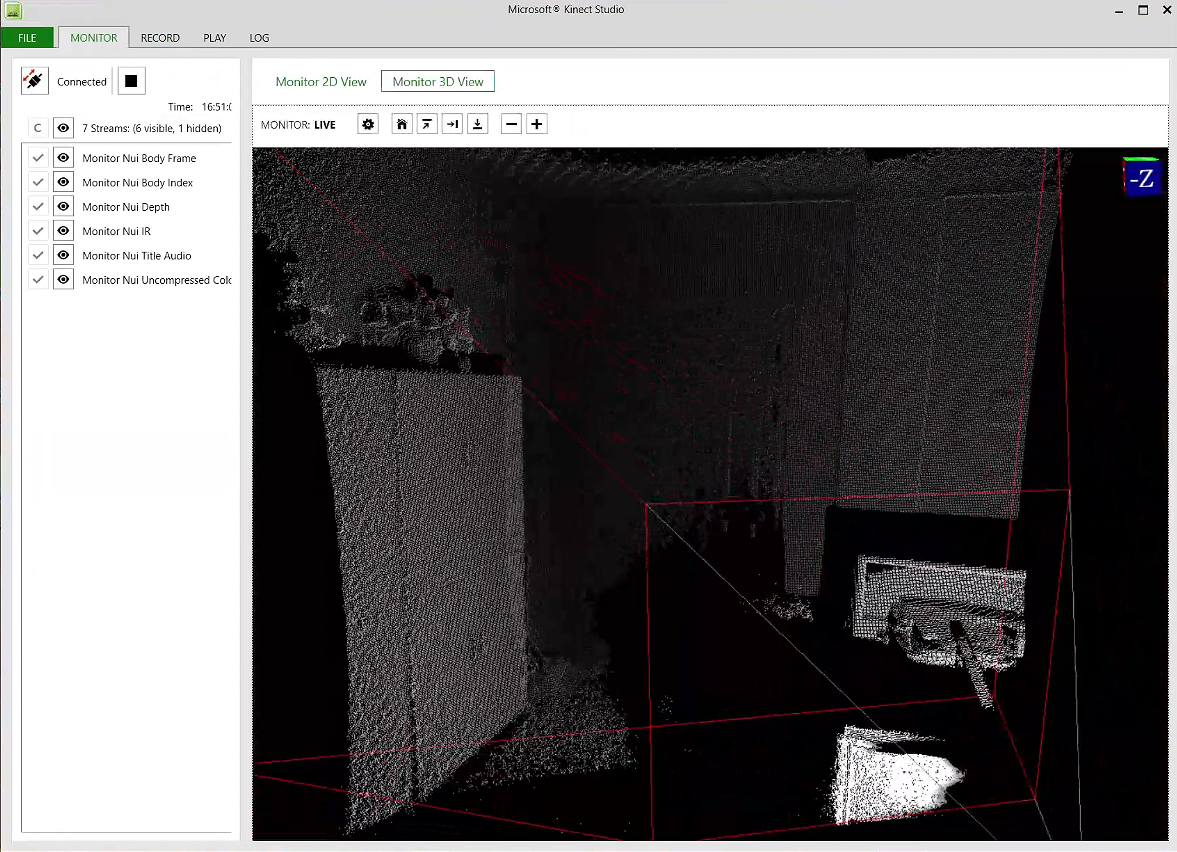This screenshot has height=852, width=1177.
Task: Open the 3D view settings gear
Action: [x=368, y=123]
